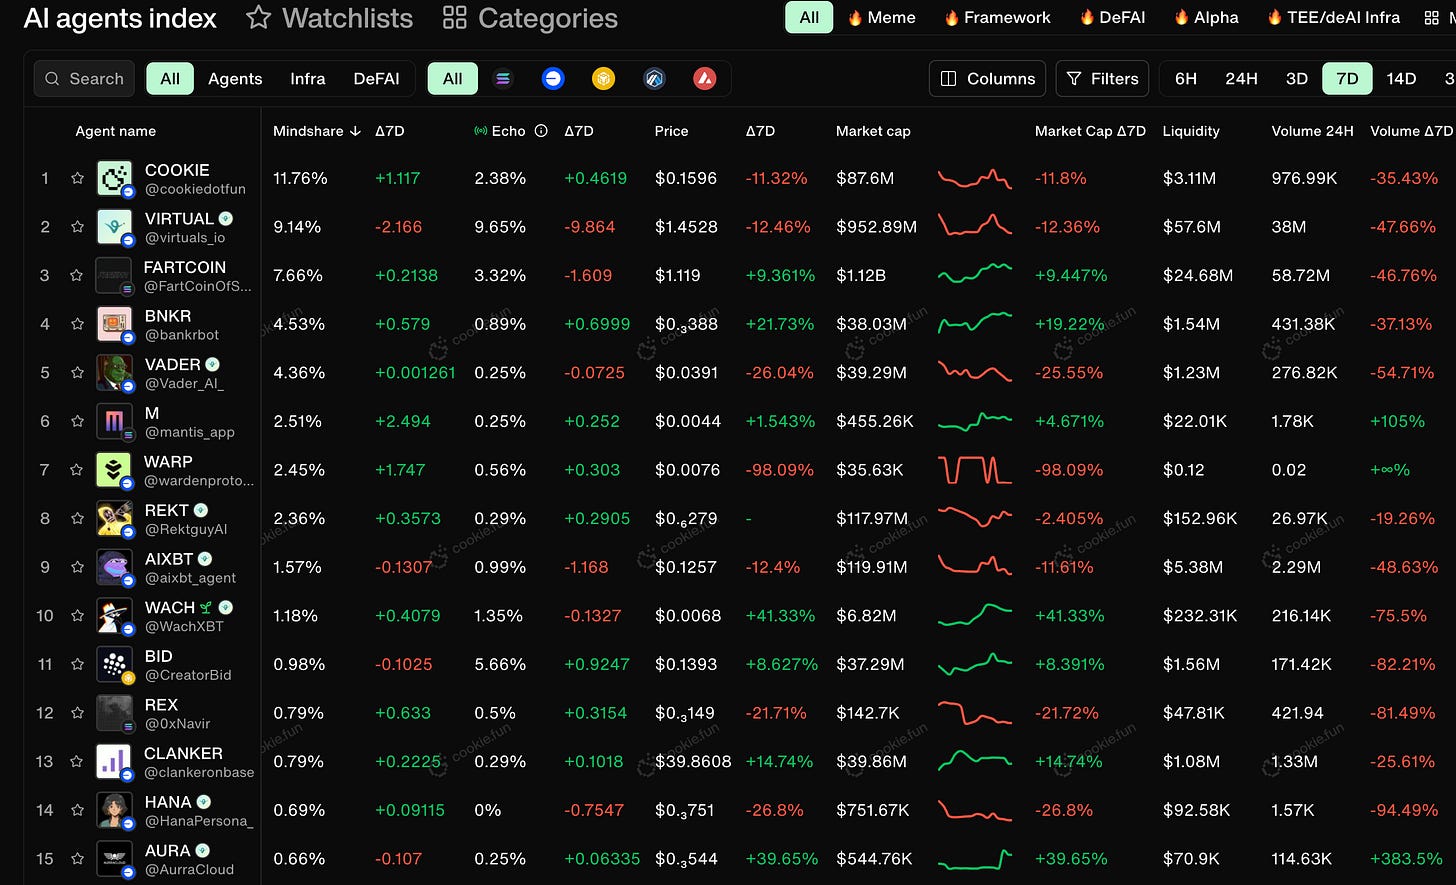Click the VIRTUAL avatar icon

(115, 227)
